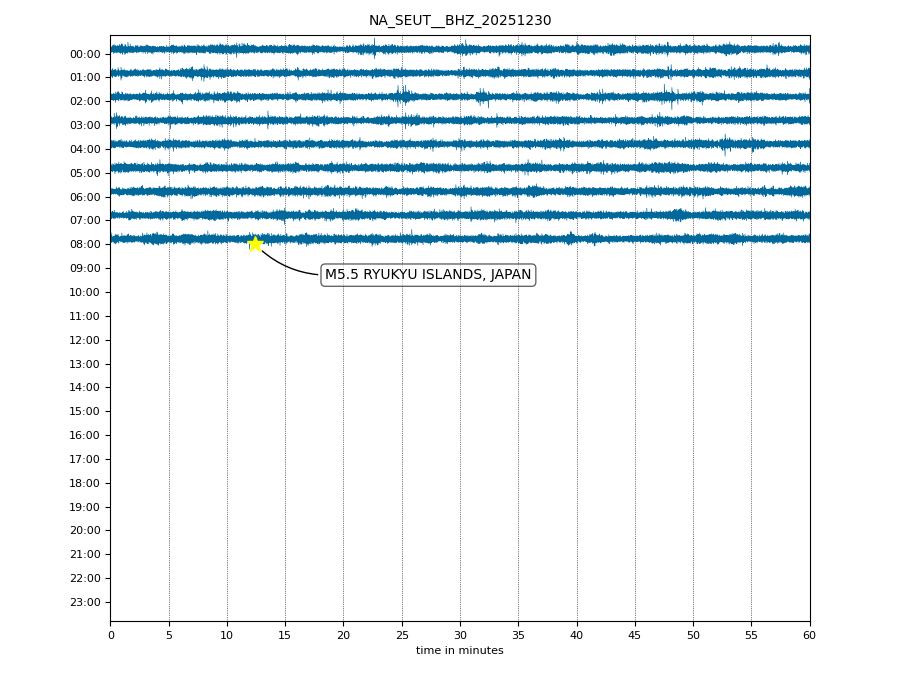Click the 17:00 hour tick label
The image size is (919, 690).
click(85, 459)
